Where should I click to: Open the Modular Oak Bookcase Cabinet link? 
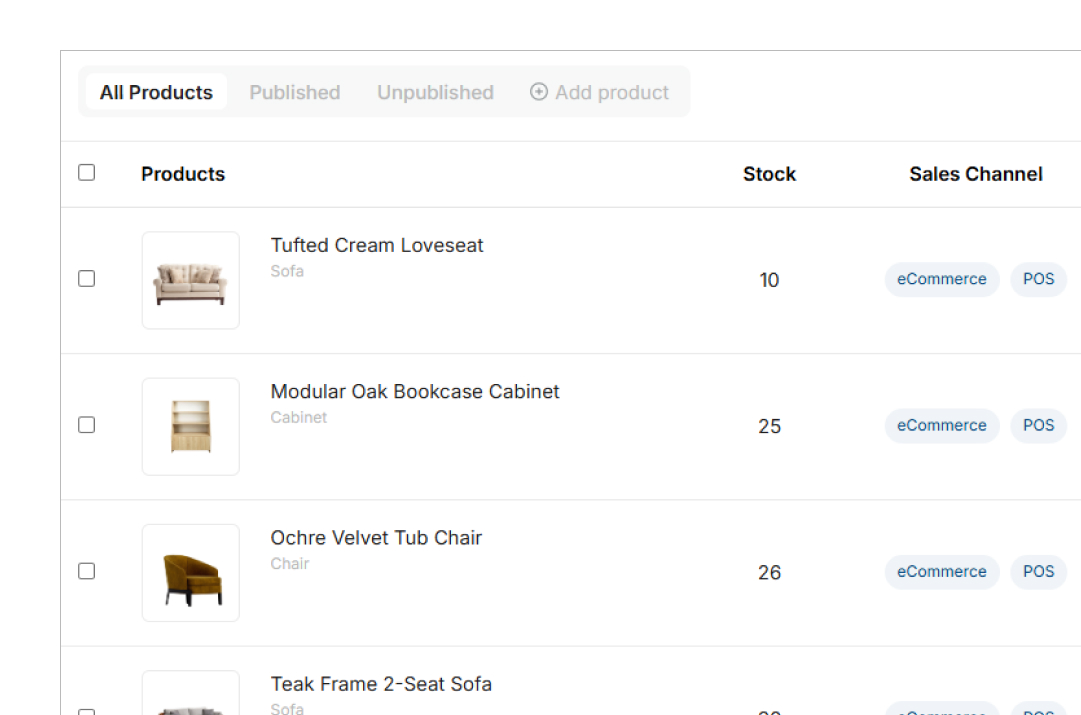tap(414, 391)
